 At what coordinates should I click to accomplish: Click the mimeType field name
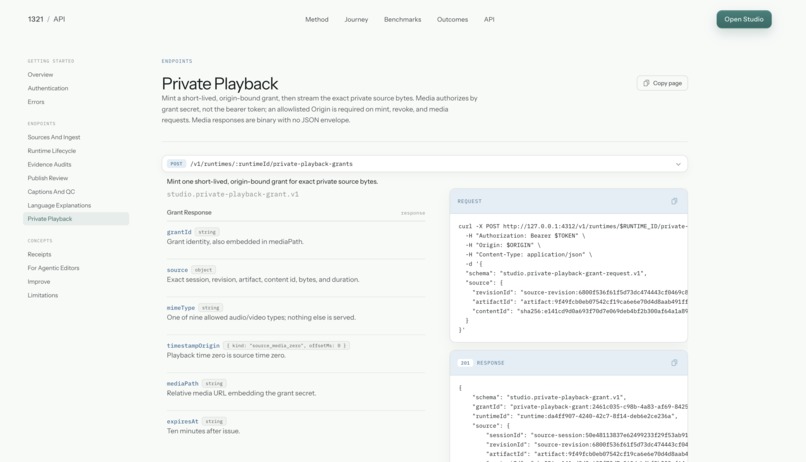pyautogui.click(x=180, y=308)
